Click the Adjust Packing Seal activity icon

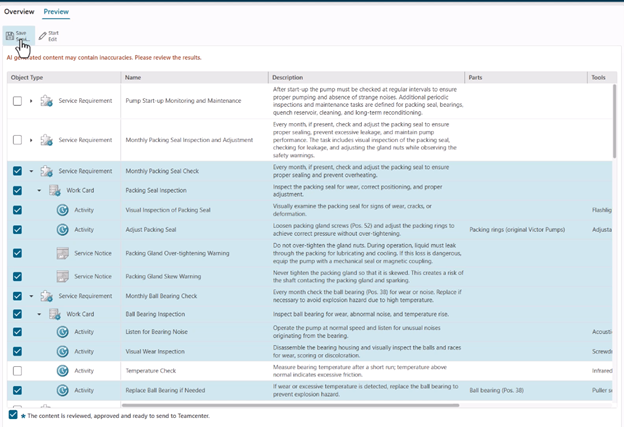click(x=62, y=230)
